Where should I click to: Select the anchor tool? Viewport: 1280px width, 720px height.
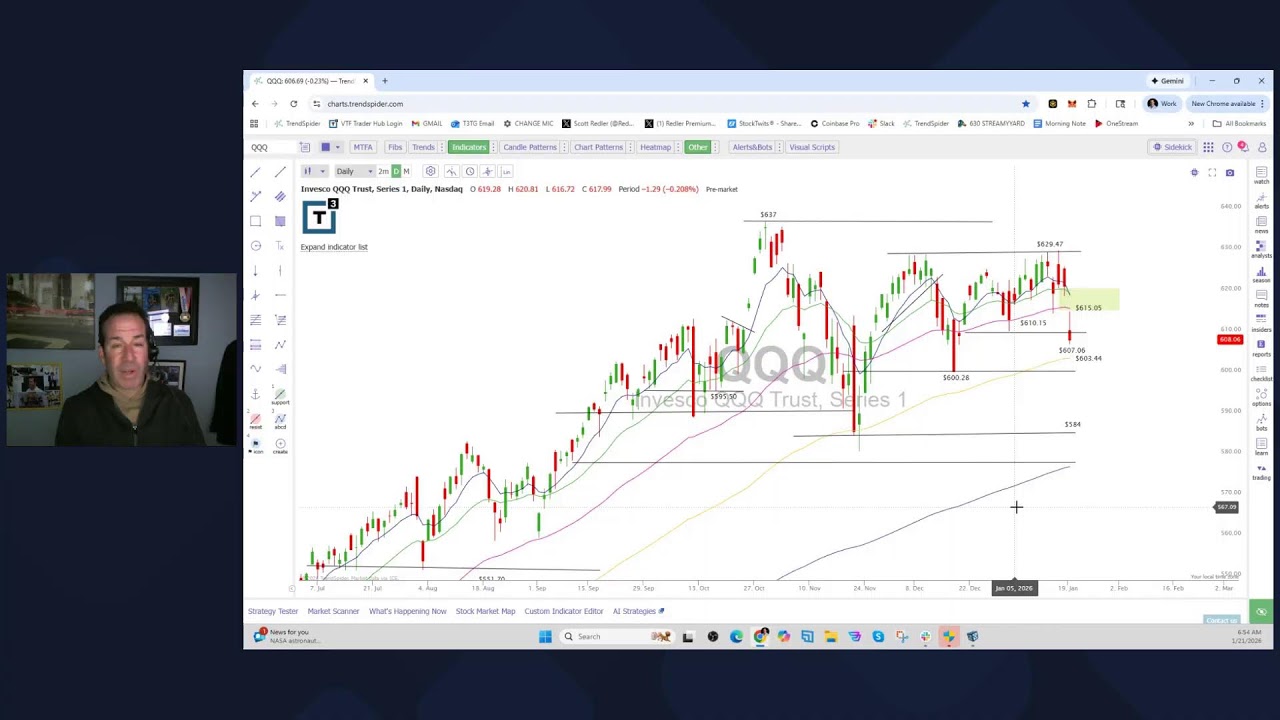[255, 395]
